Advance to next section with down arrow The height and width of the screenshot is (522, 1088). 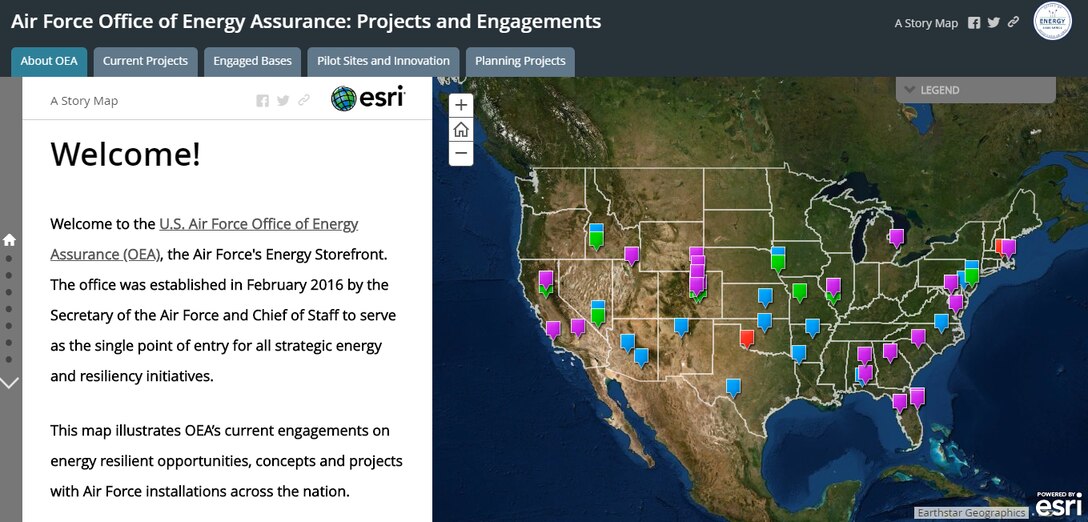click(9, 382)
